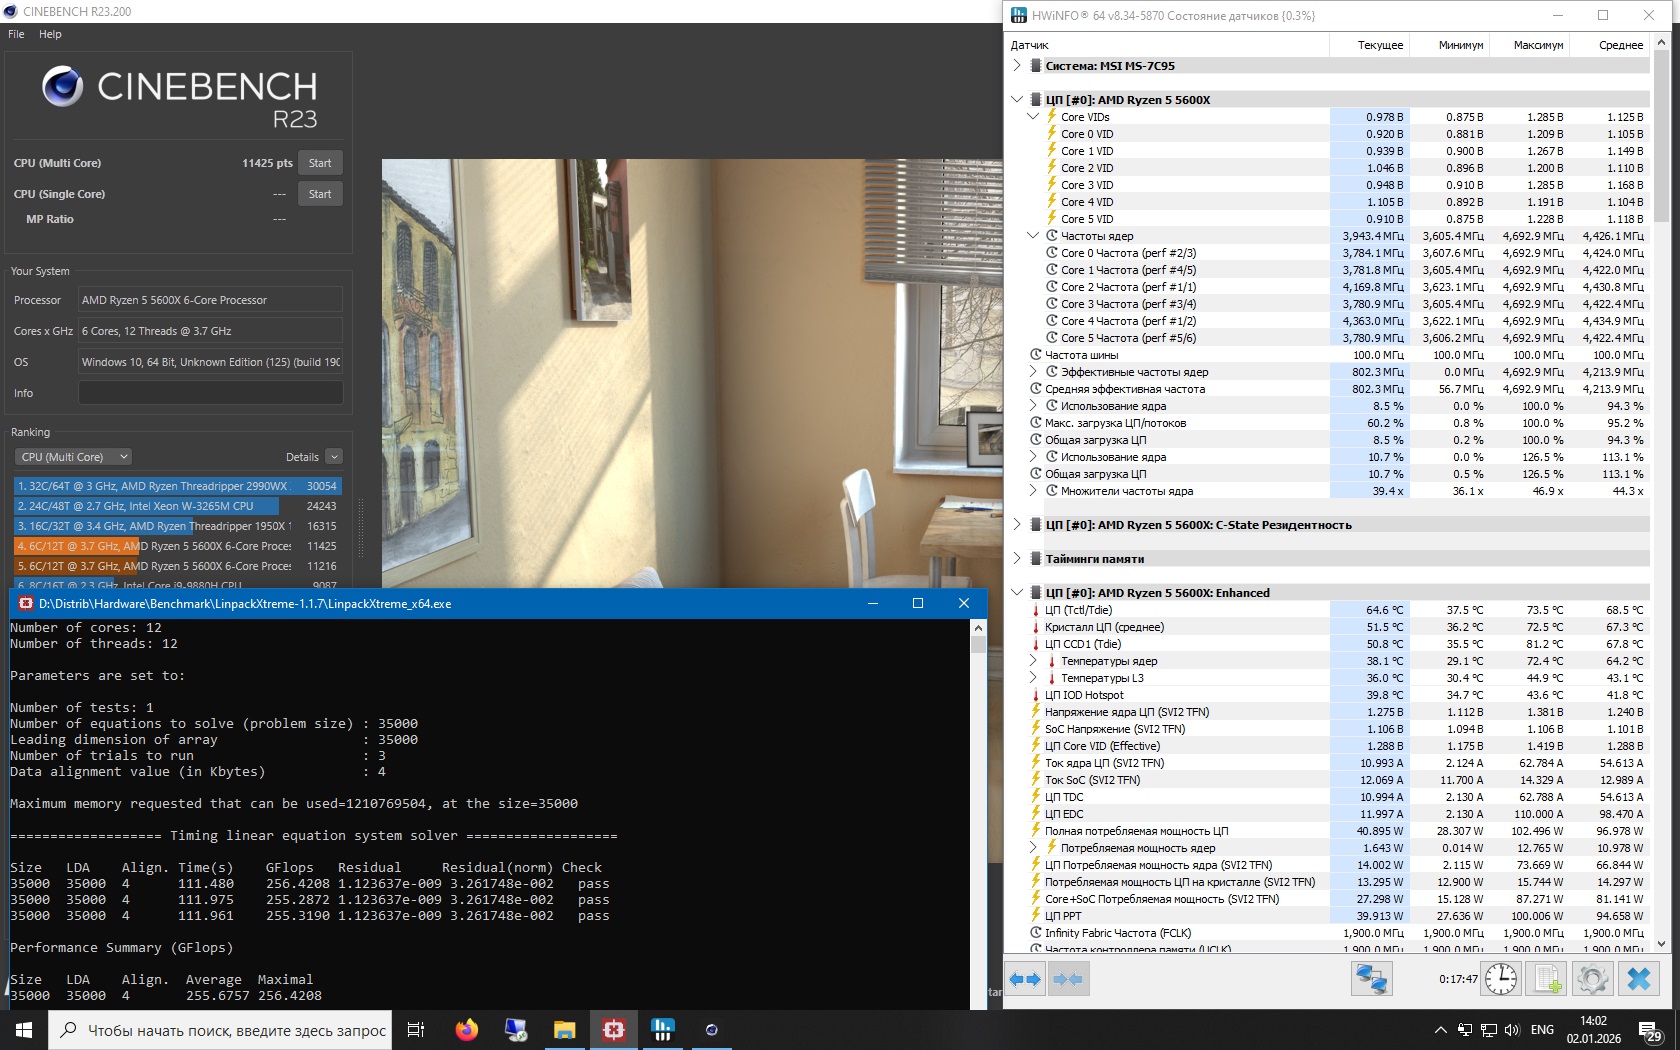Click lightning icon beside Core 0 VID
The width and height of the screenshot is (1680, 1050).
pos(1052,134)
